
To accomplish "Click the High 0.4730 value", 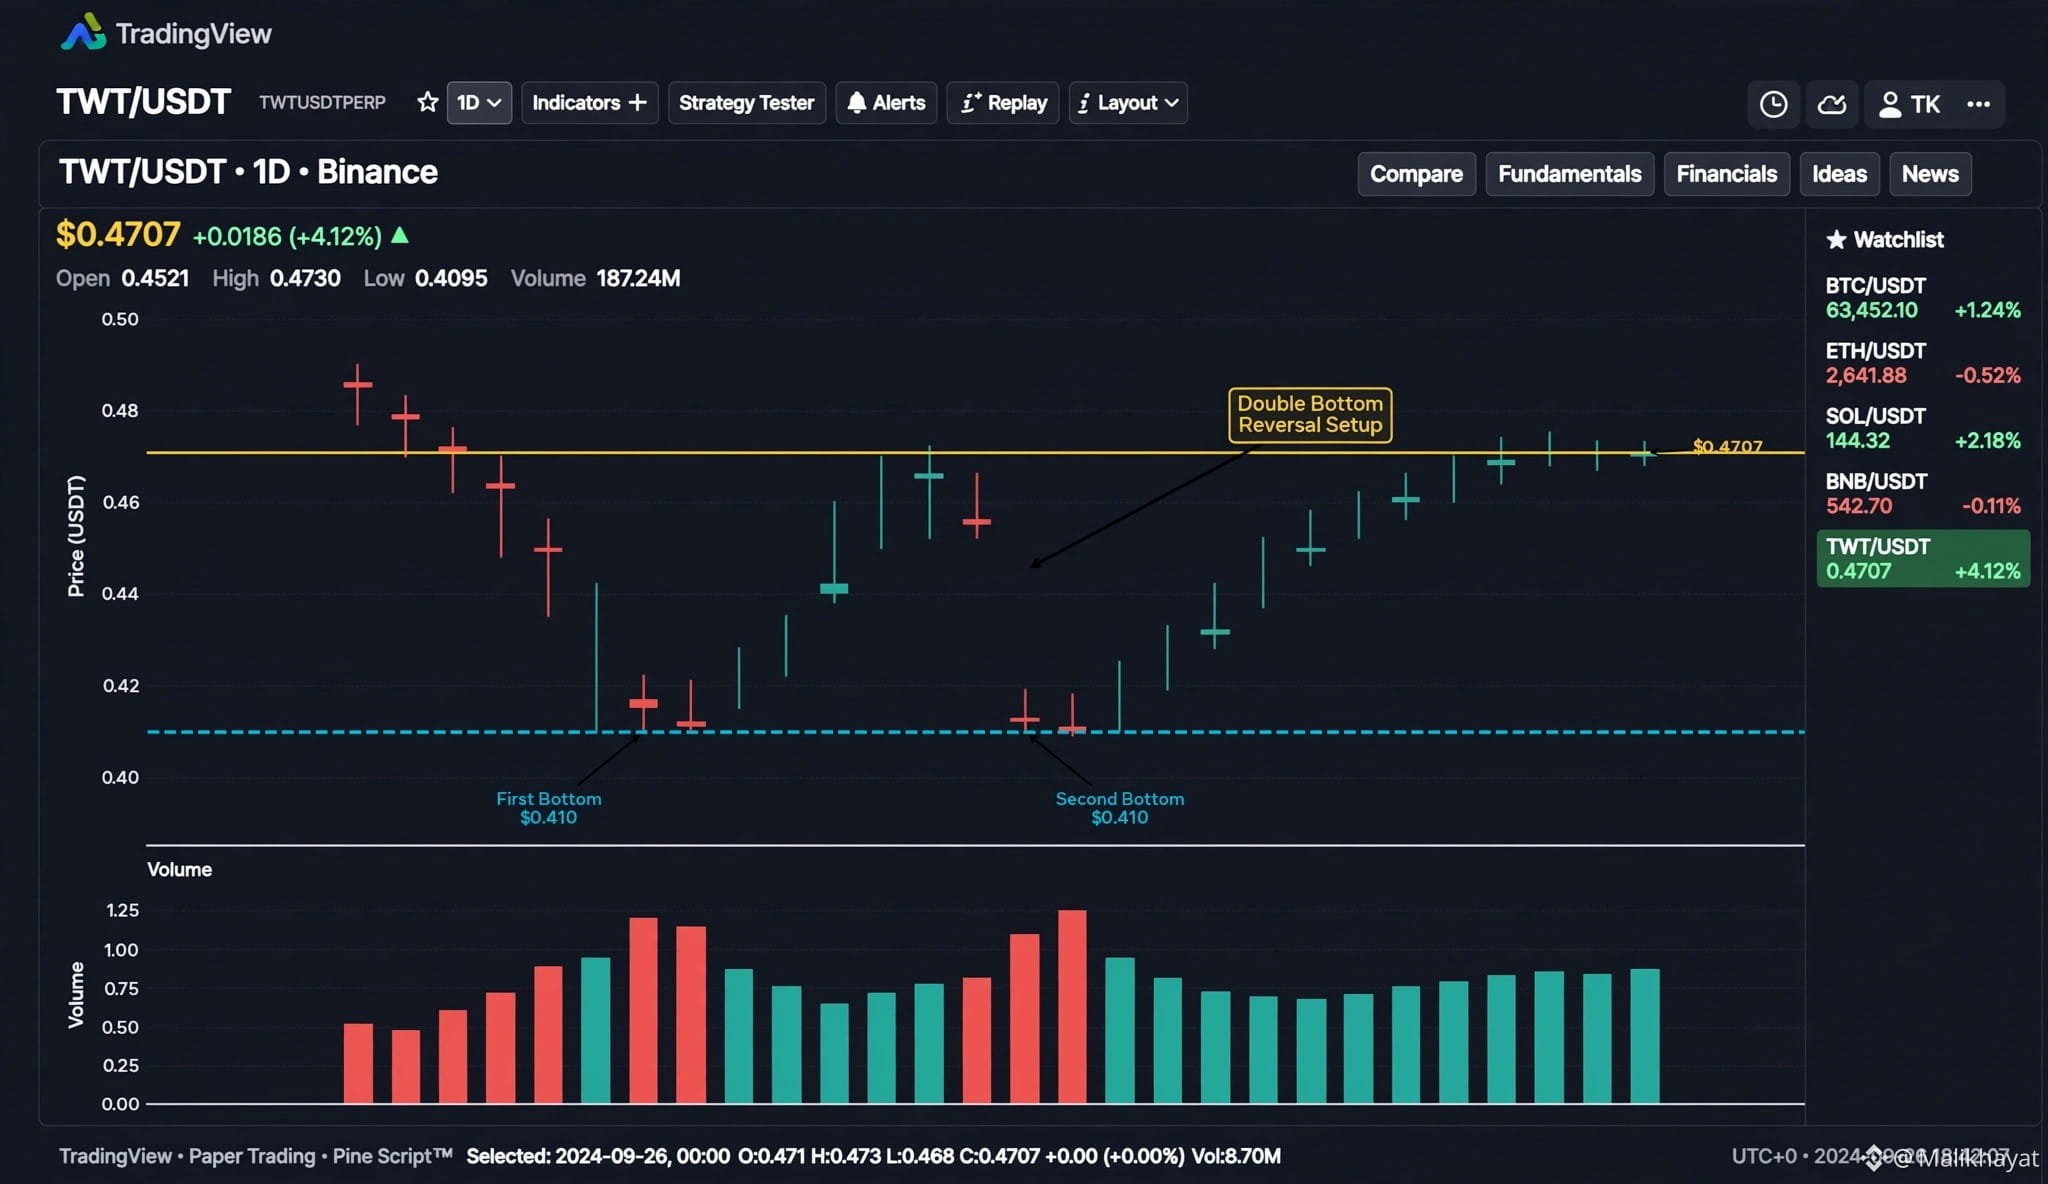I will [305, 278].
